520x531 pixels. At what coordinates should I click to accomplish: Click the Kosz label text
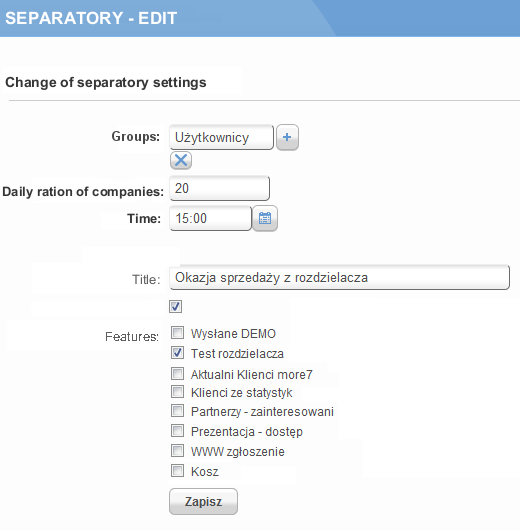click(205, 472)
